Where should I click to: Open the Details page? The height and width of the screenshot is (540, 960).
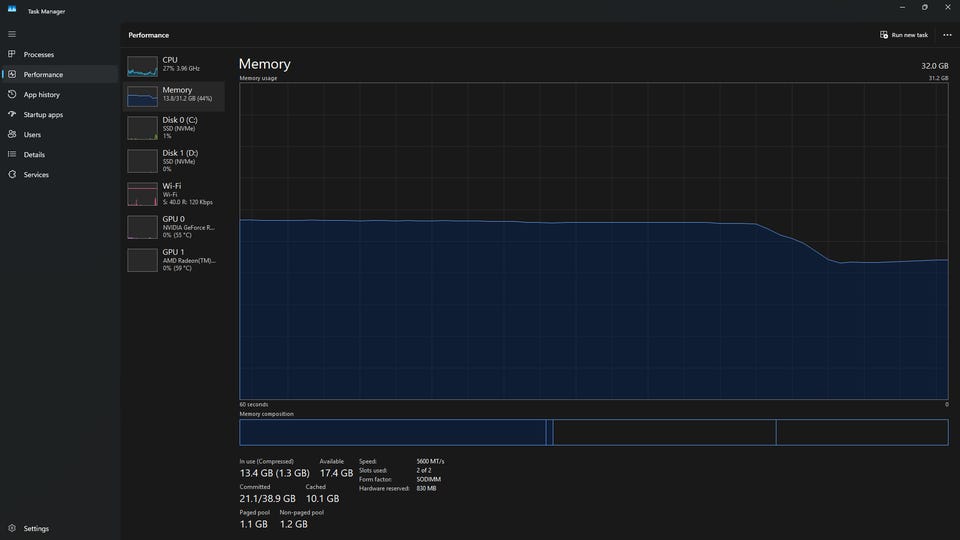coord(59,155)
